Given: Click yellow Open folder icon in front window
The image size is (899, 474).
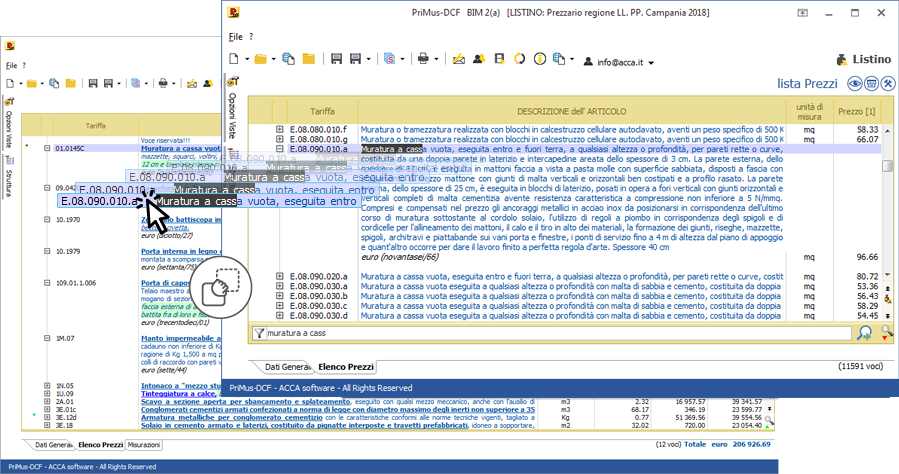Looking at the screenshot, I should [261, 59].
